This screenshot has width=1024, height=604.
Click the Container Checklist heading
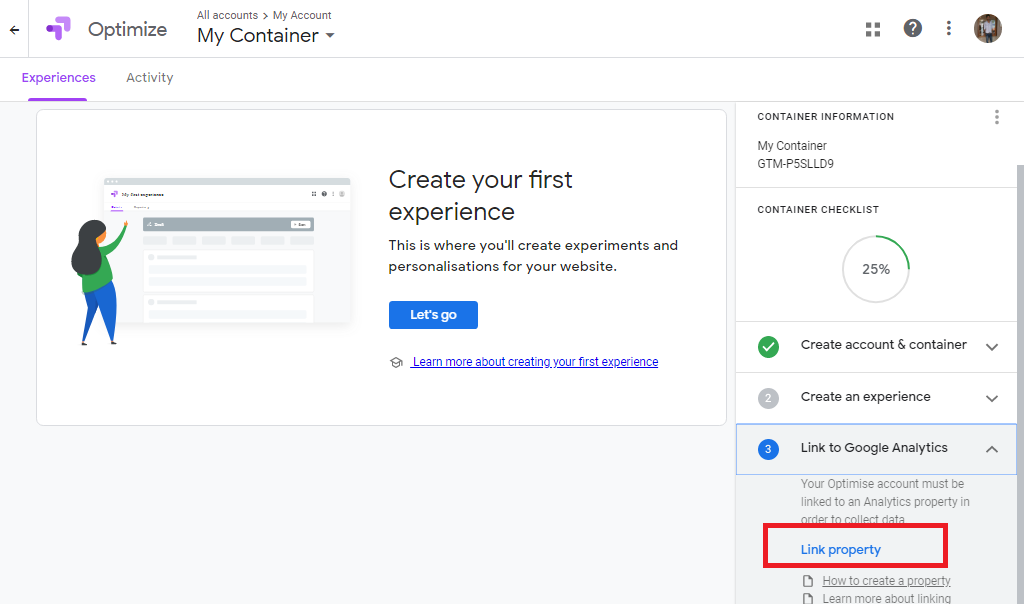tap(818, 210)
